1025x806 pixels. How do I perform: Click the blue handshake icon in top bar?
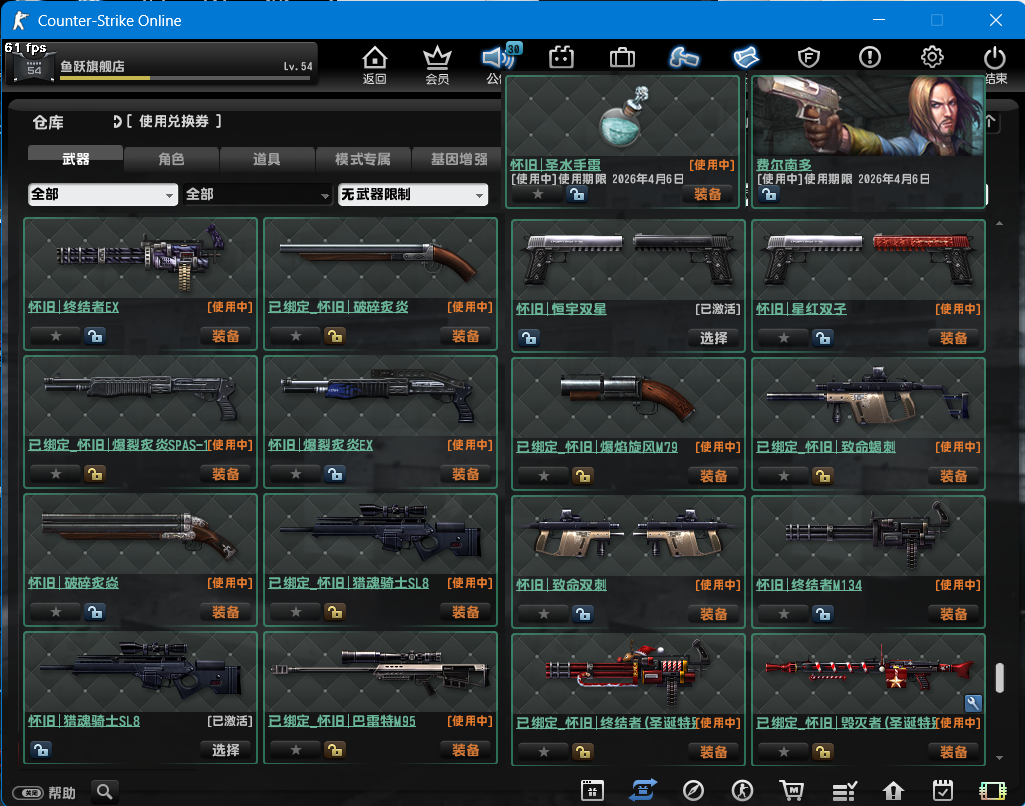[x=684, y=58]
